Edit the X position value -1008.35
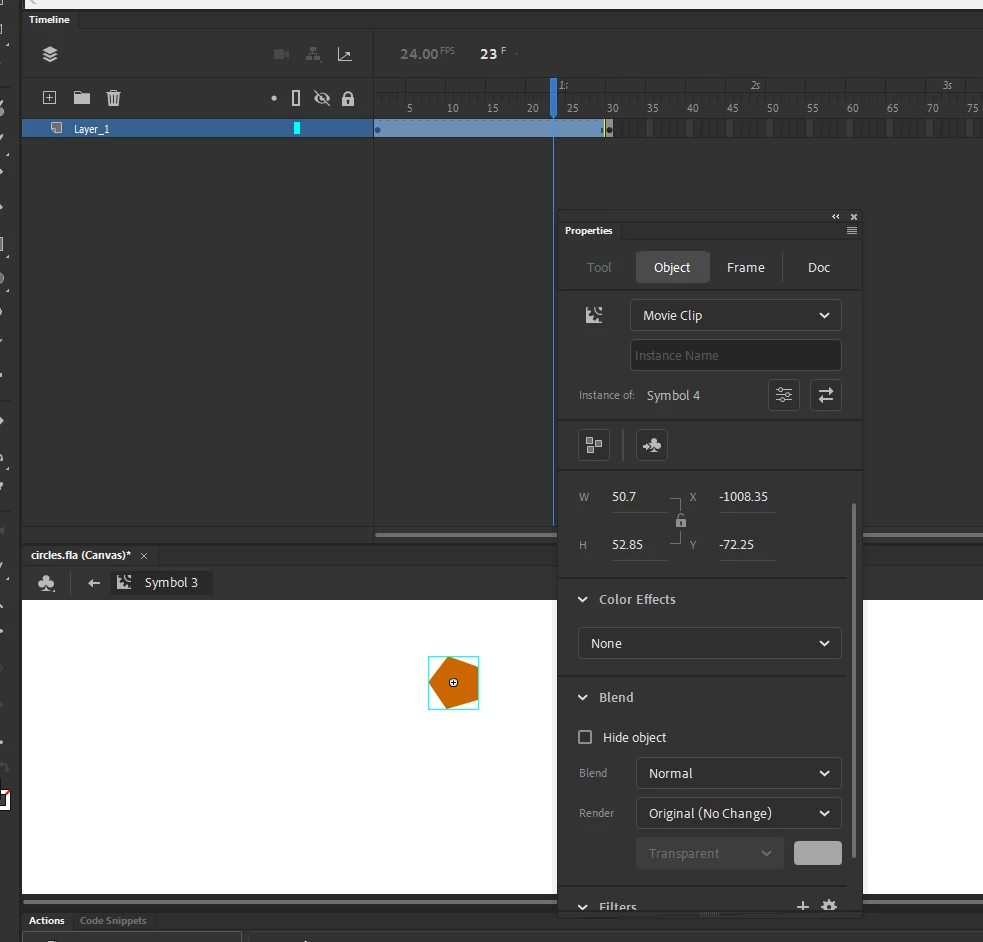Viewport: 983px width, 942px height. [x=747, y=497]
